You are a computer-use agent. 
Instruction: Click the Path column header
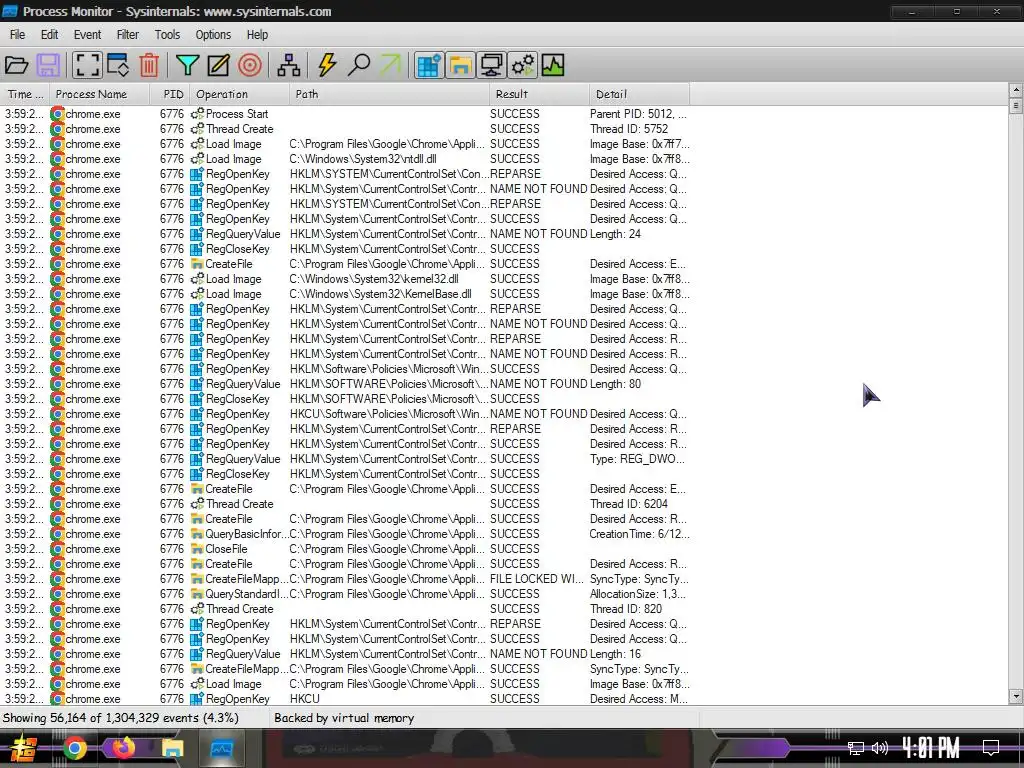click(389, 94)
